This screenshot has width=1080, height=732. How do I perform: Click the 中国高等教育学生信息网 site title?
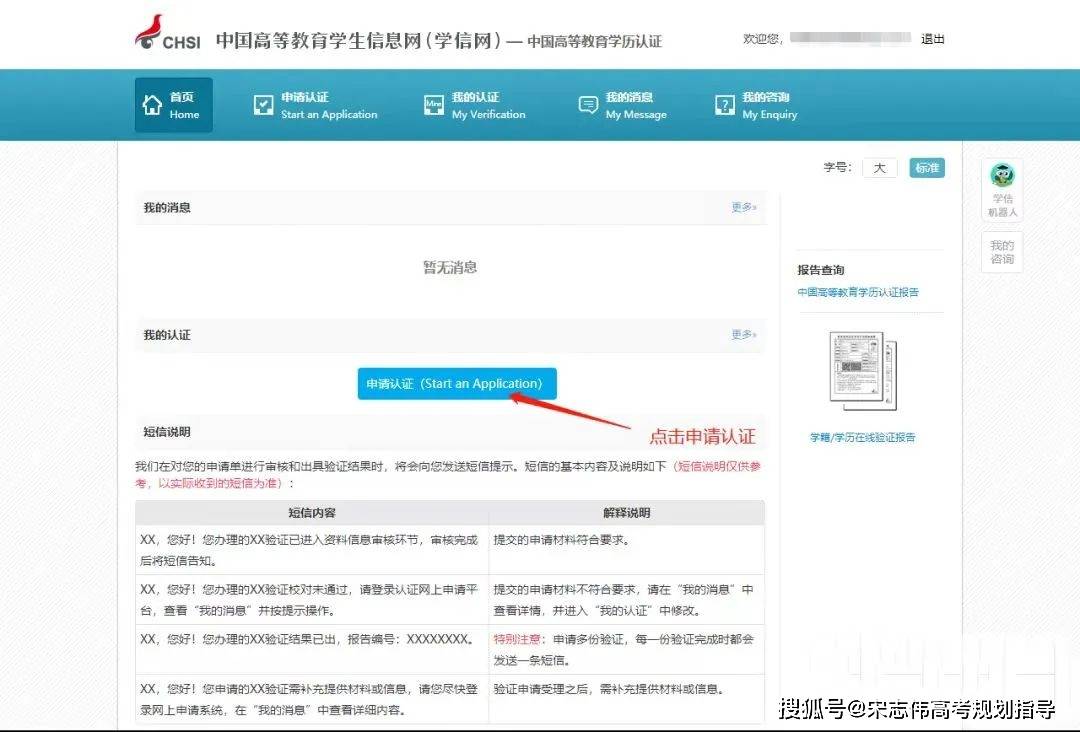(x=358, y=40)
